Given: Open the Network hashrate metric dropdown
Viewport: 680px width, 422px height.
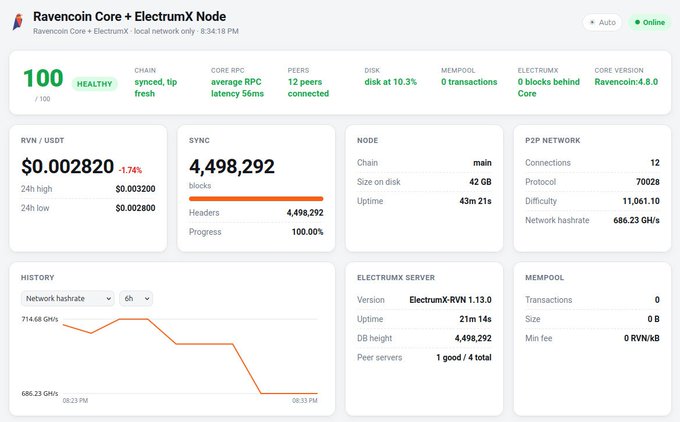Looking at the screenshot, I should [68, 298].
